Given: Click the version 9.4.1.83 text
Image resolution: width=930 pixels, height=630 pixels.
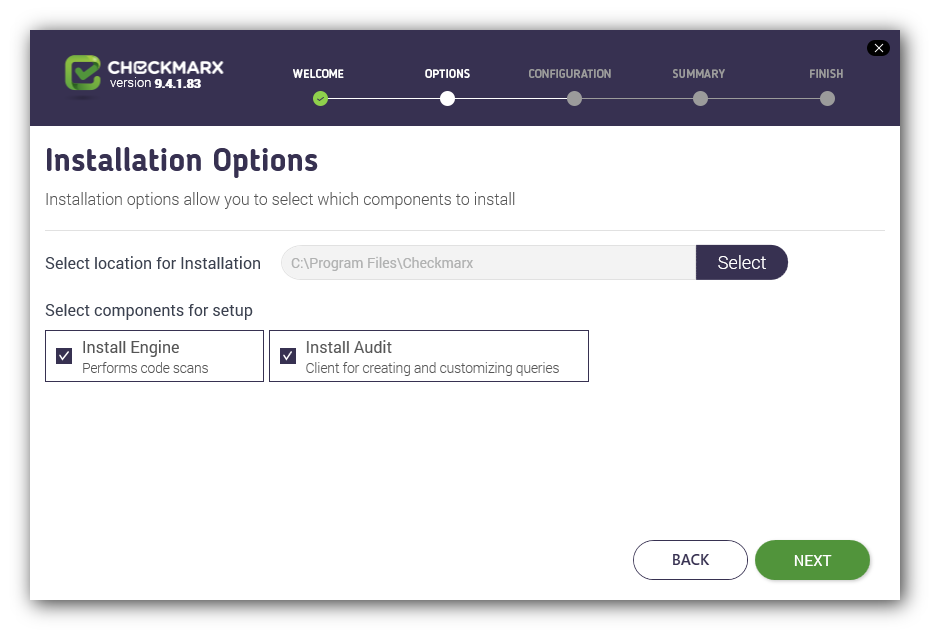Looking at the screenshot, I should coord(155,84).
